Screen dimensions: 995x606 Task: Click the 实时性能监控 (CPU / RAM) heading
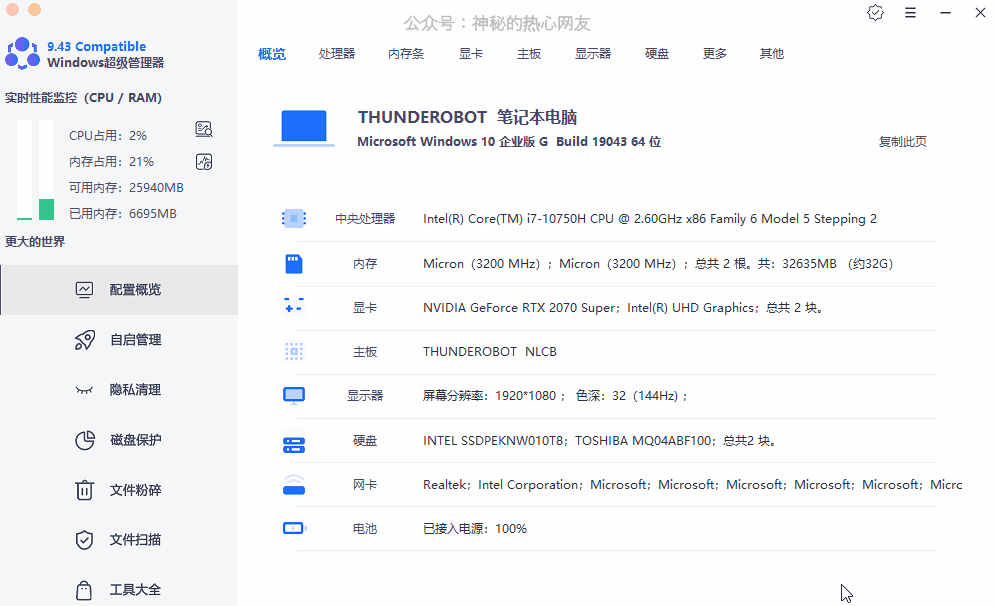[83, 98]
